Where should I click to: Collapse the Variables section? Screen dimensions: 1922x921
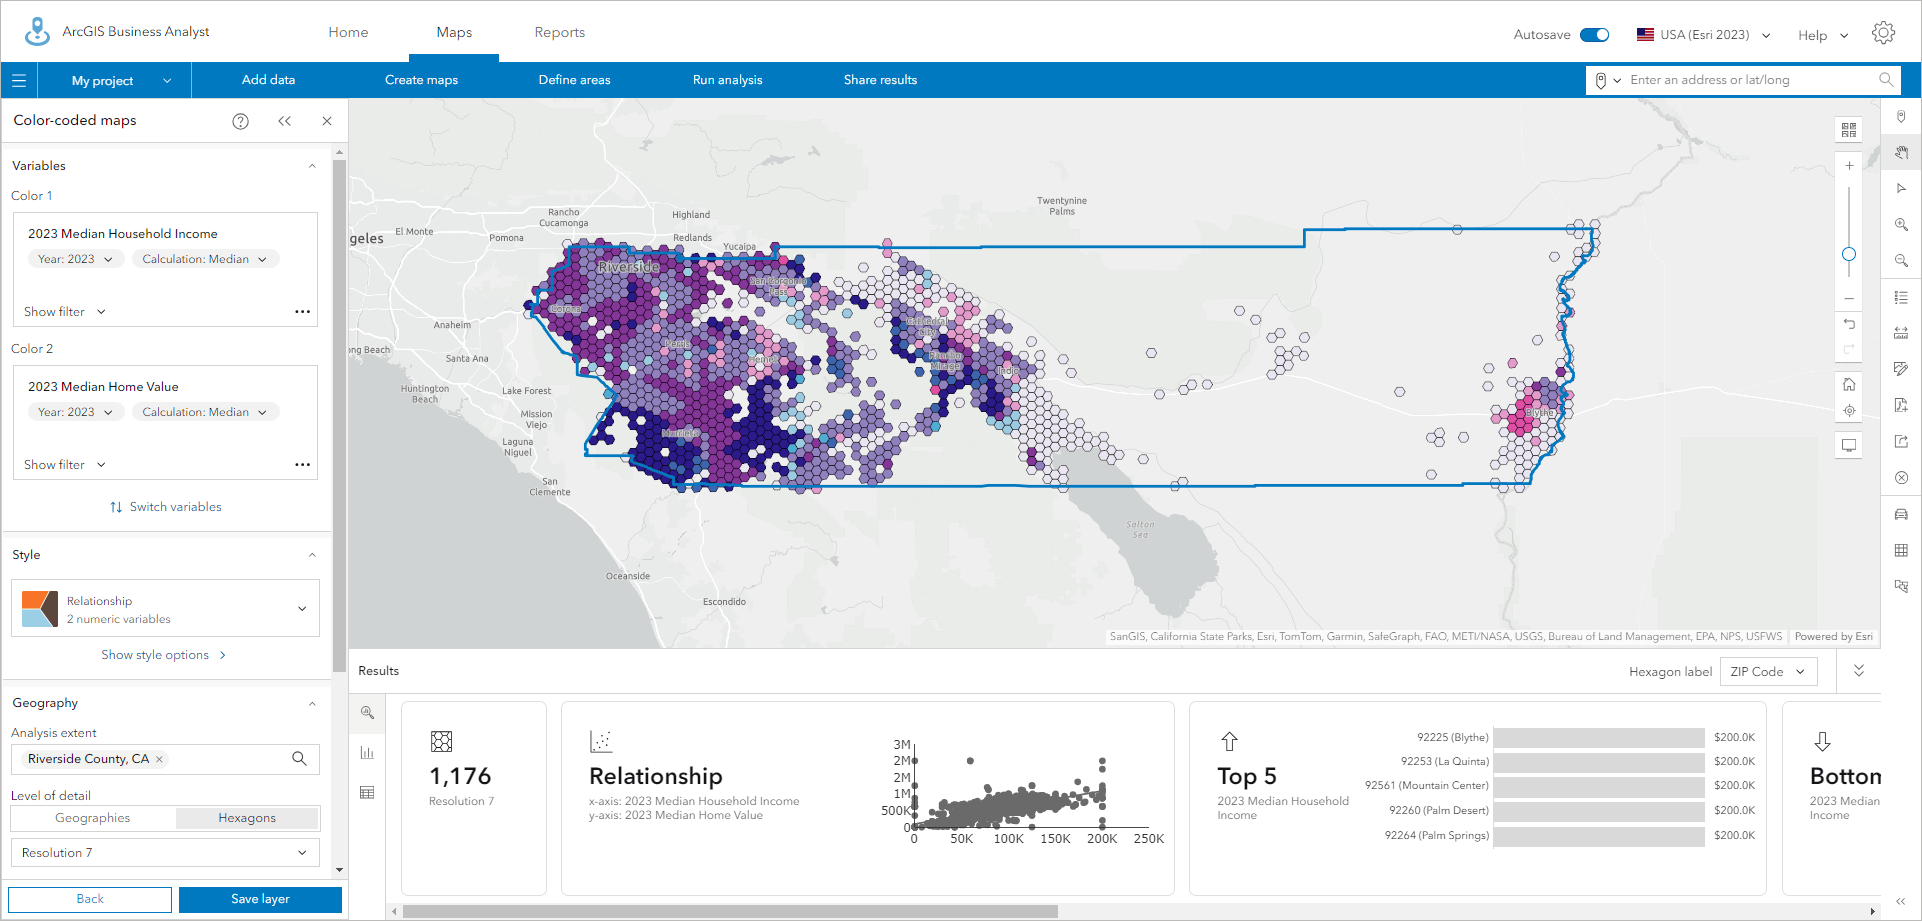(312, 165)
